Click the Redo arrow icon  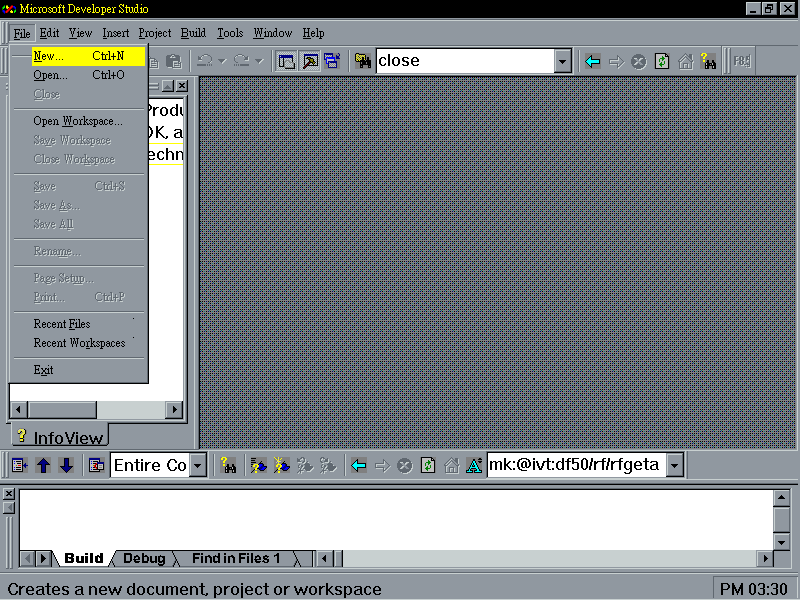[241, 61]
